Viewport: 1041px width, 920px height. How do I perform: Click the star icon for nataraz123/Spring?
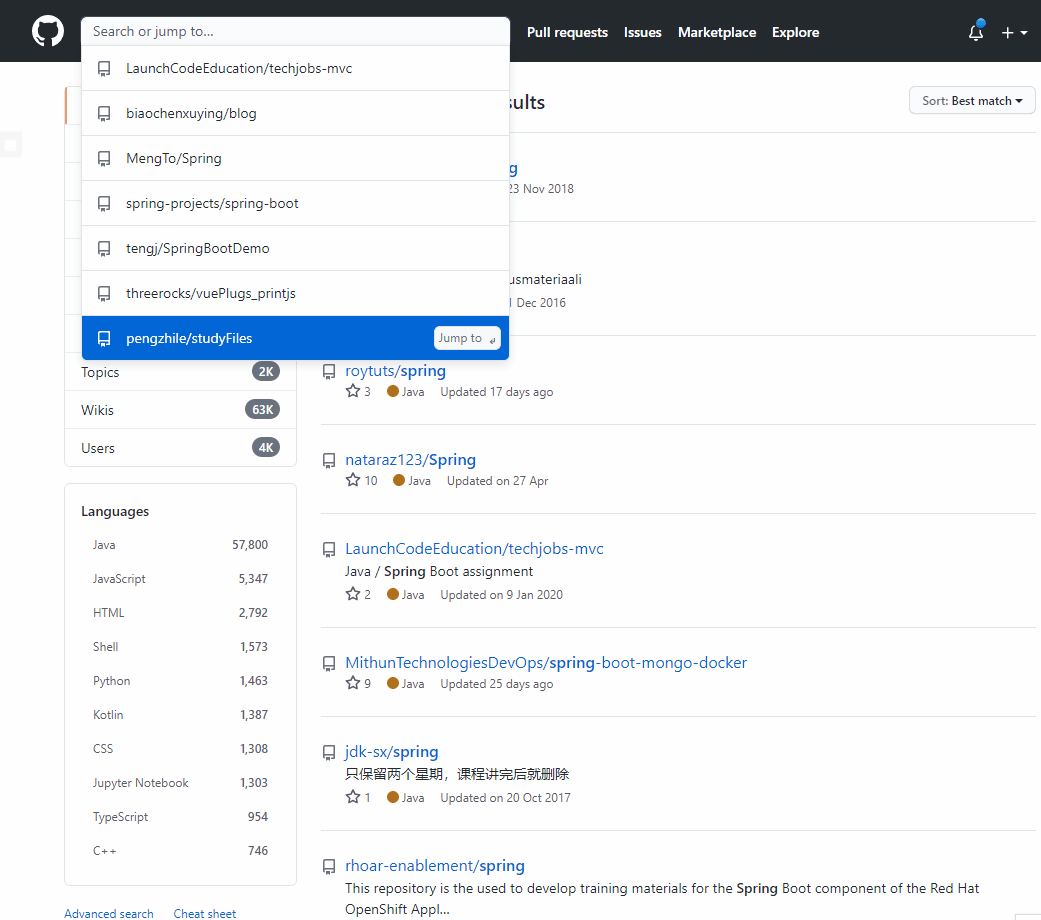point(353,481)
